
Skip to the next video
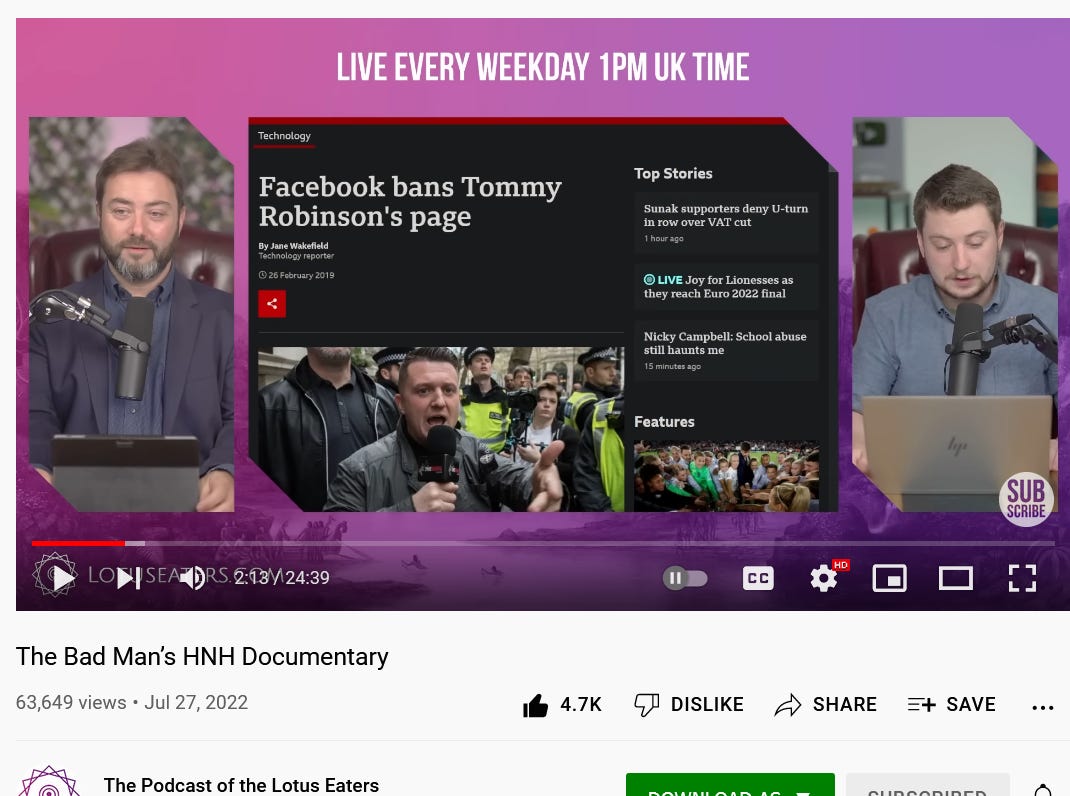click(x=128, y=578)
